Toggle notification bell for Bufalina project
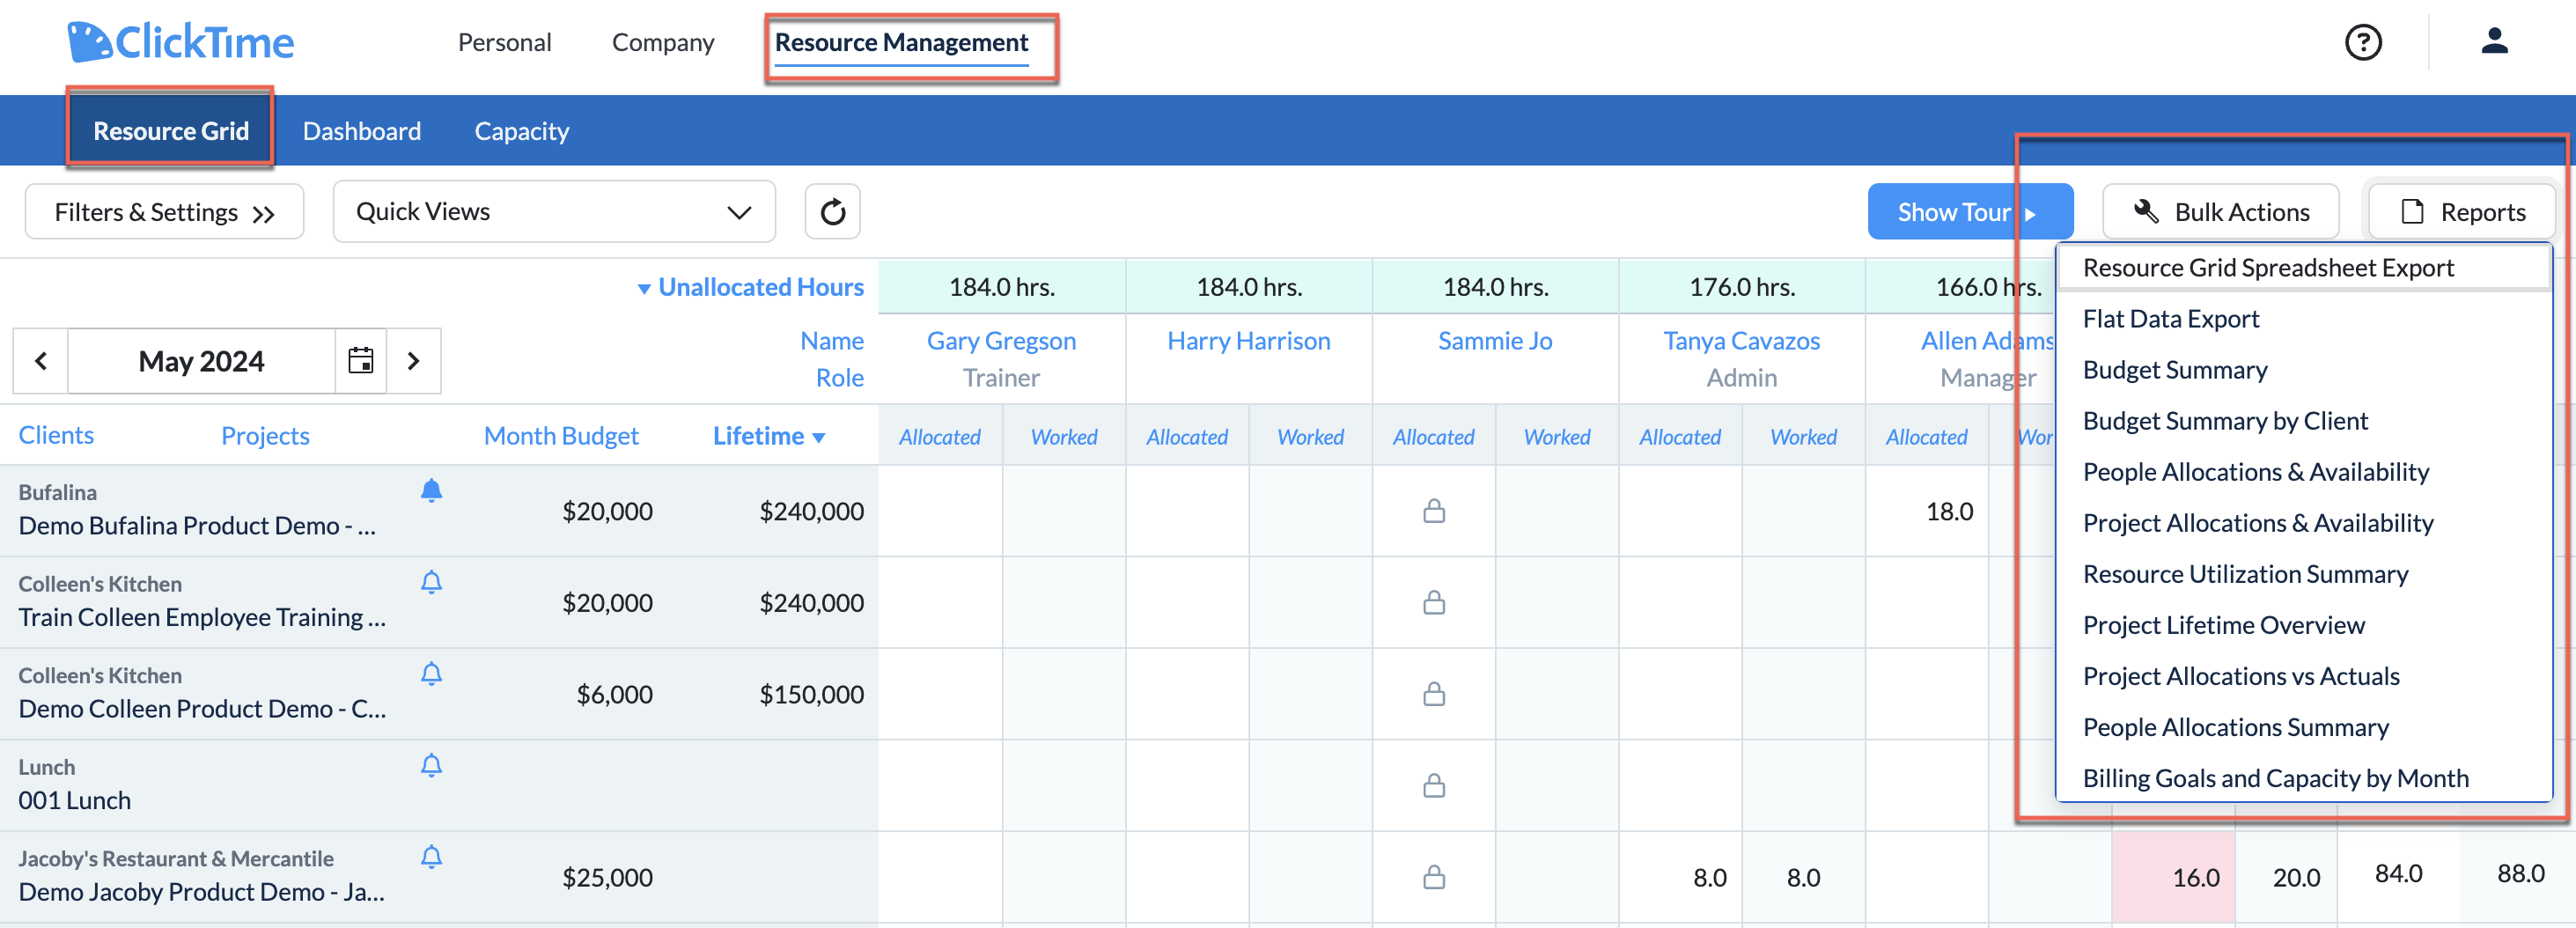 (x=431, y=490)
